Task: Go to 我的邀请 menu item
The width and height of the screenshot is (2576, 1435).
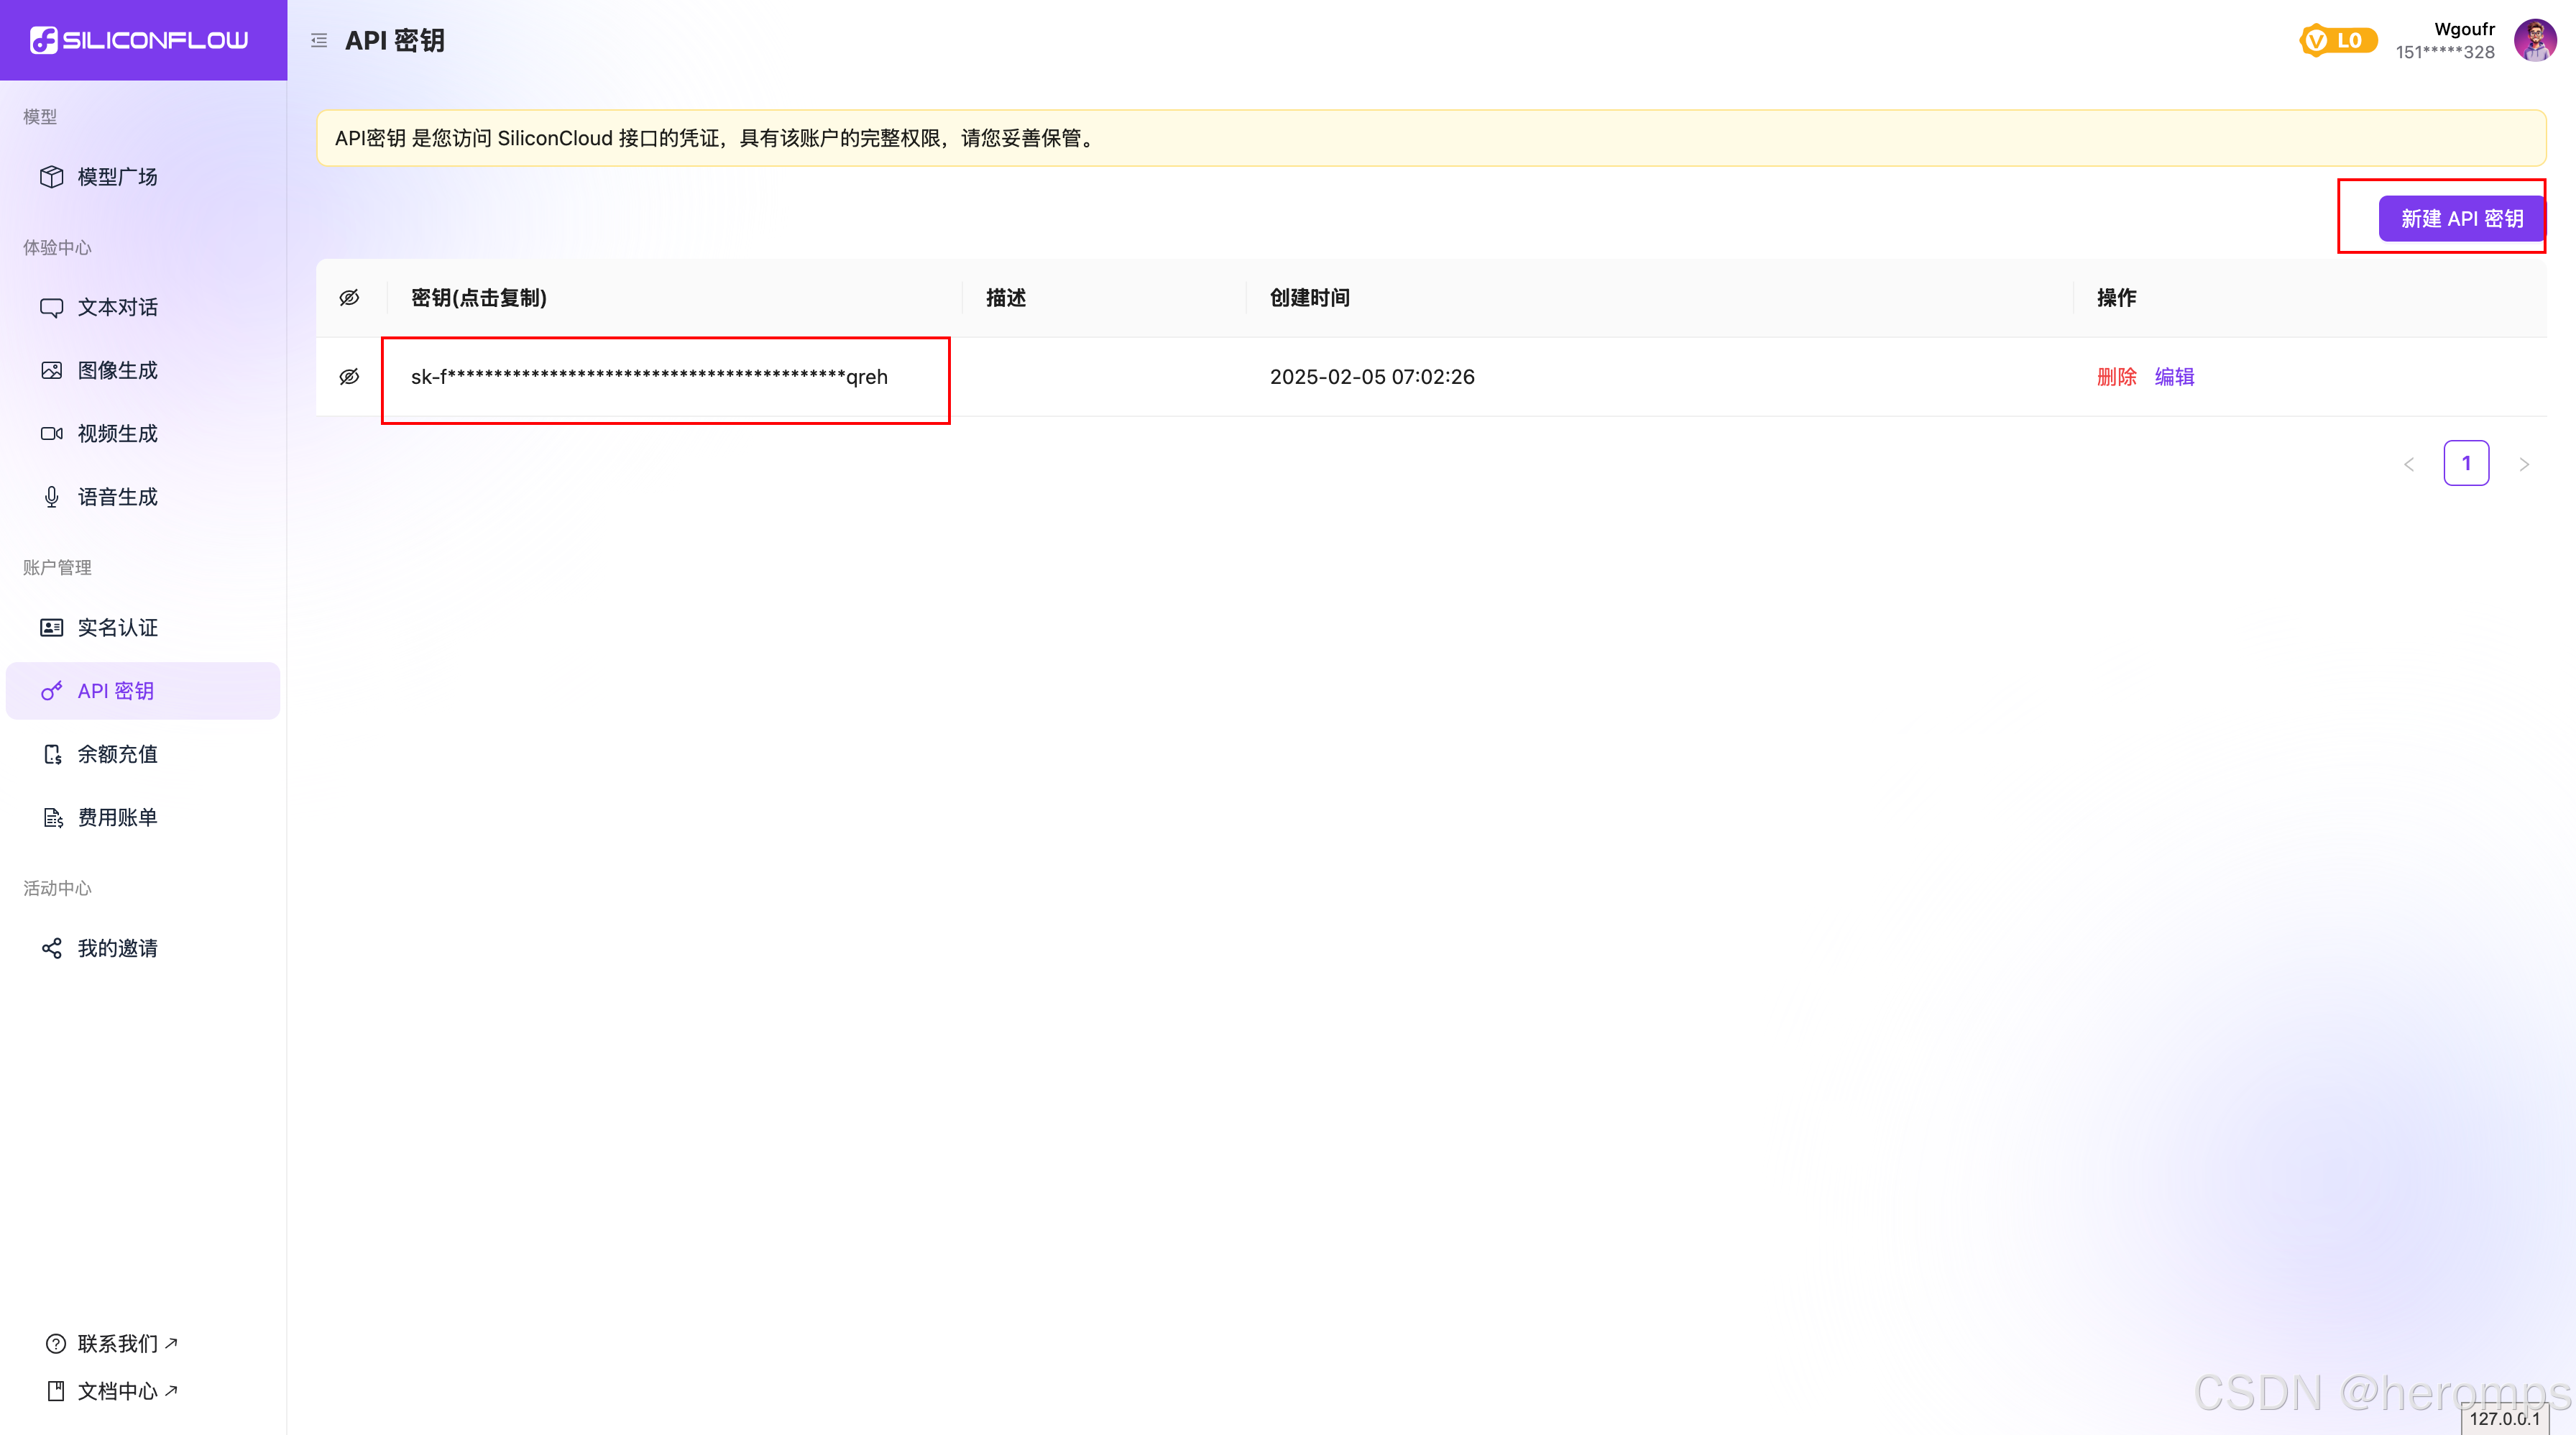Action: pos(117,948)
